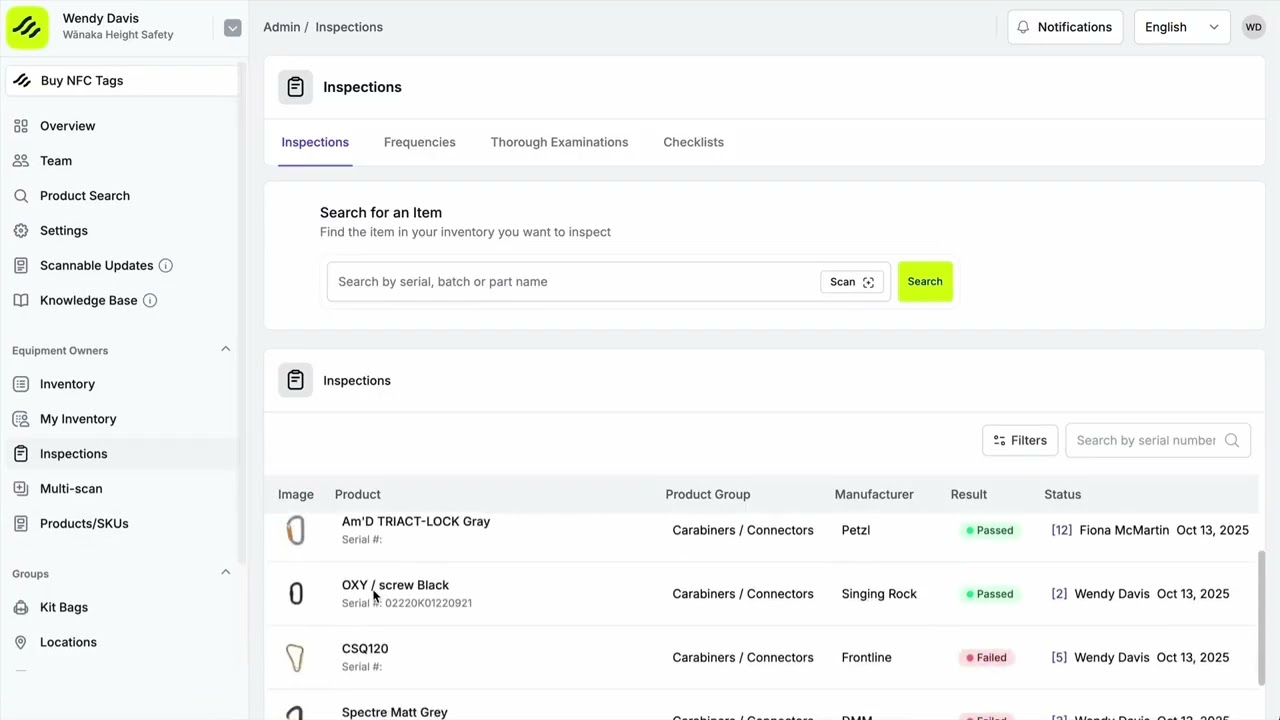
Task: Click Failed badge for CSQ120
Action: (x=986, y=658)
